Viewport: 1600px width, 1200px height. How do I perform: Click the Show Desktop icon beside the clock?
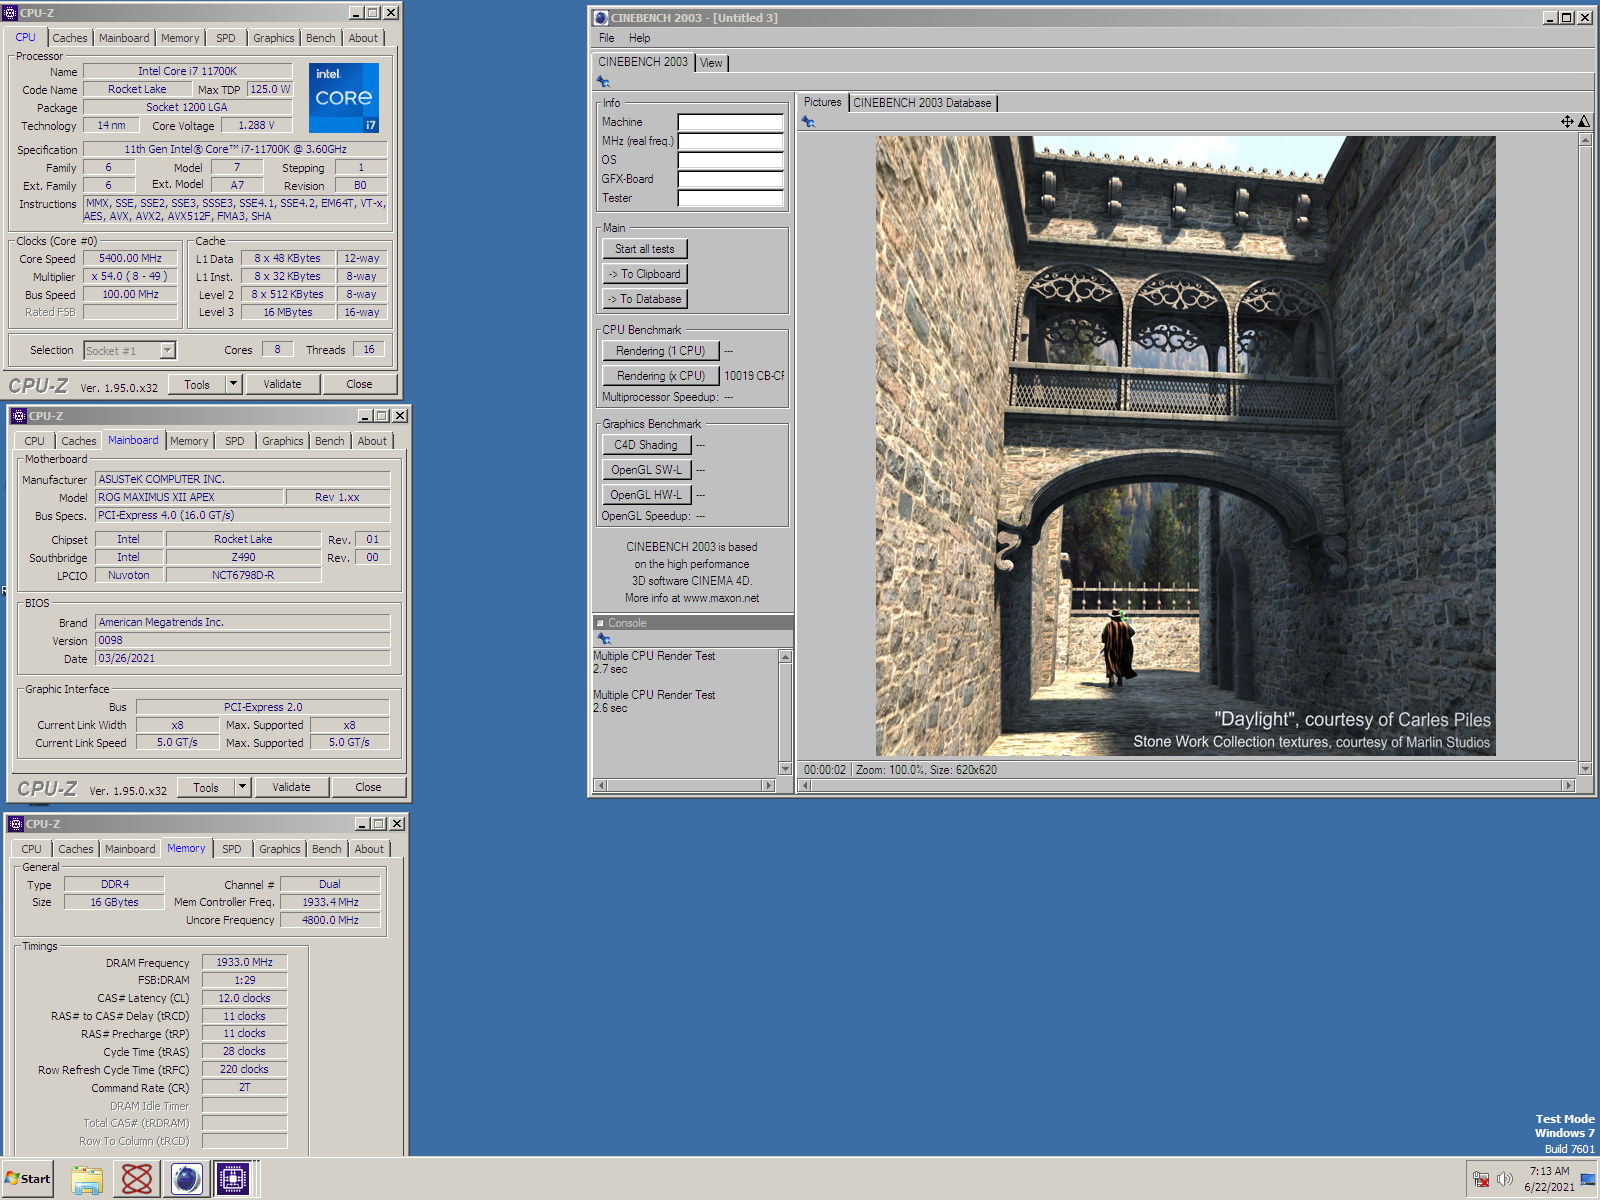click(1588, 1180)
